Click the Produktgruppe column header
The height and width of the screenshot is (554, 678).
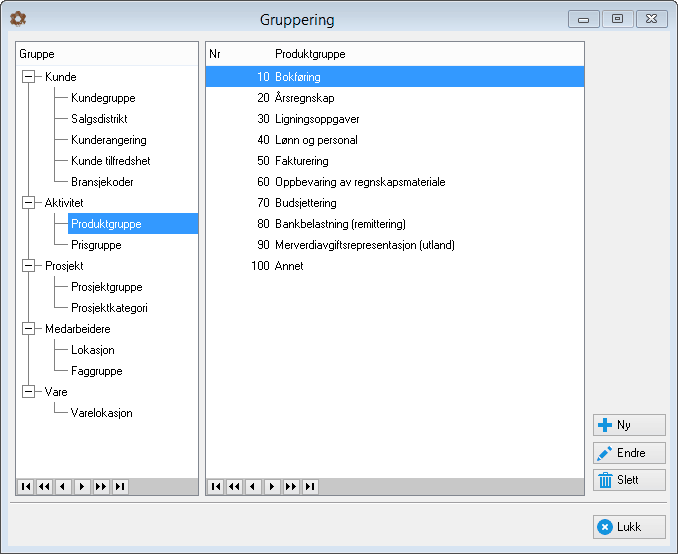(x=428, y=54)
